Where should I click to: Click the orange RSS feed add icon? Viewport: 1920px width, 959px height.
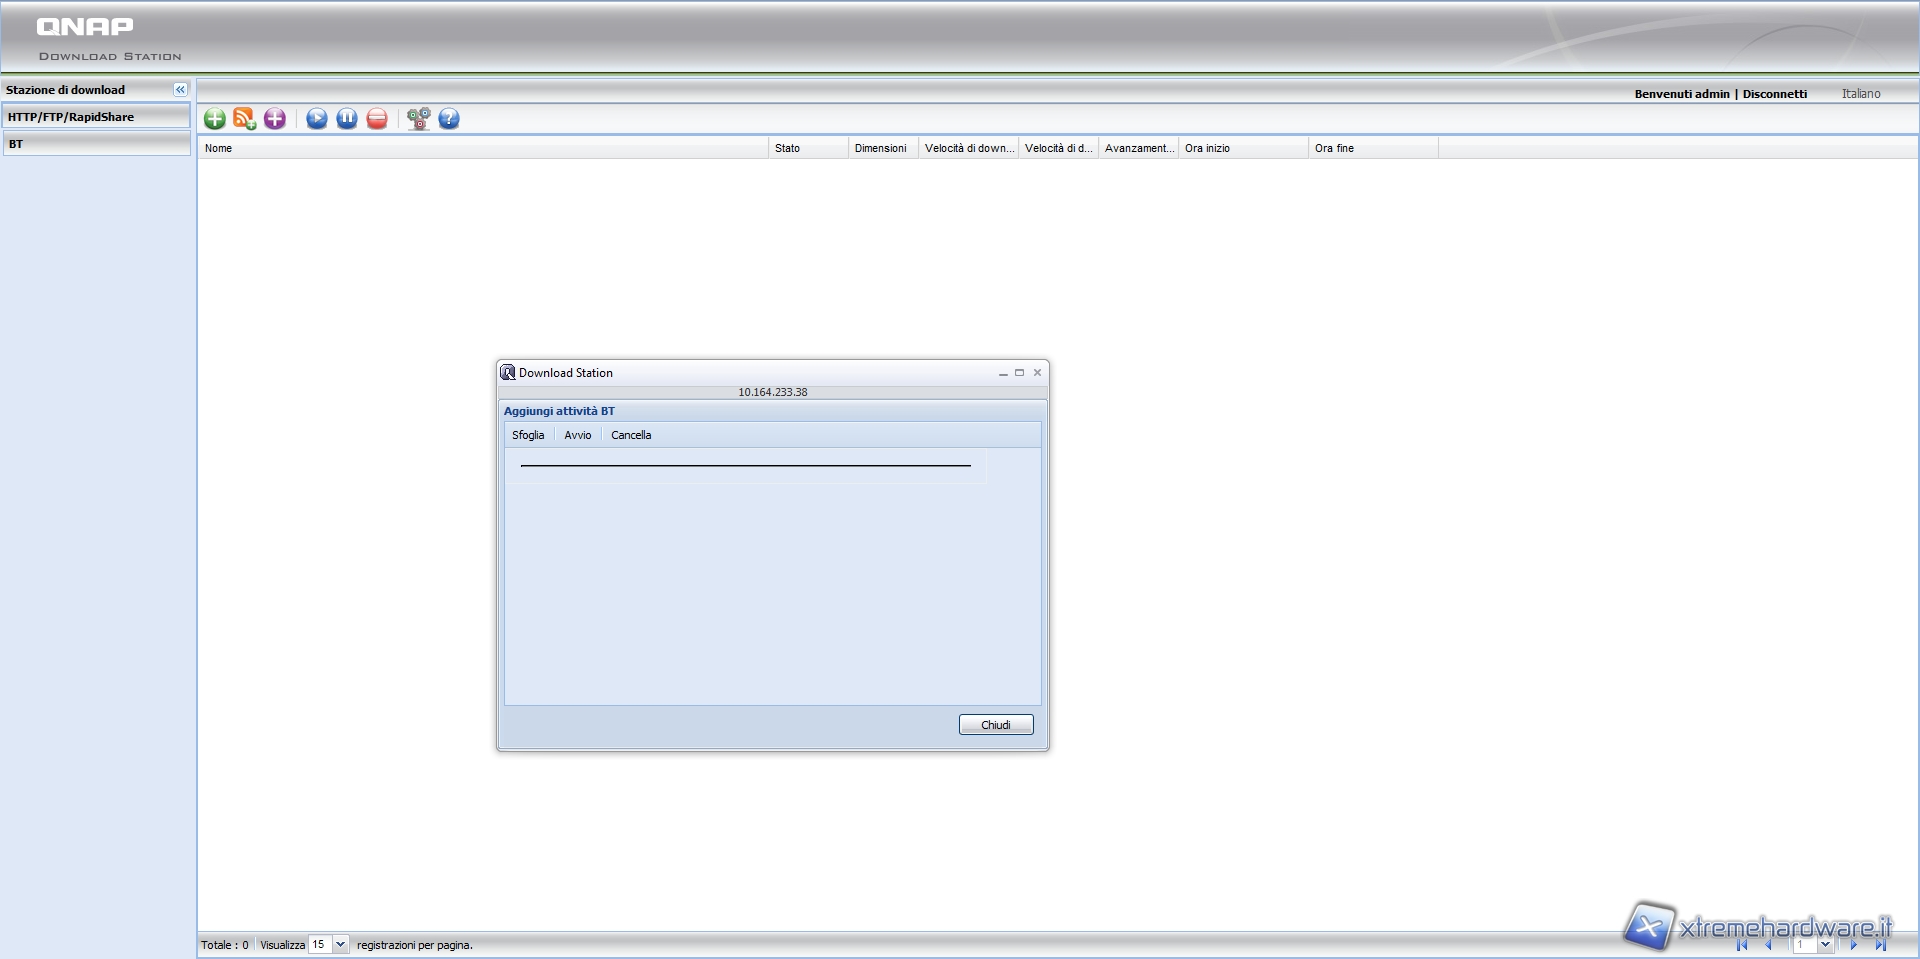(244, 119)
